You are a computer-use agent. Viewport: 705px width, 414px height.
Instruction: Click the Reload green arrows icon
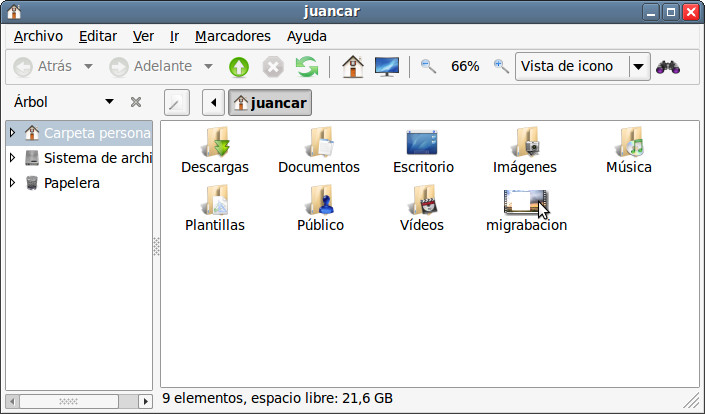307,67
